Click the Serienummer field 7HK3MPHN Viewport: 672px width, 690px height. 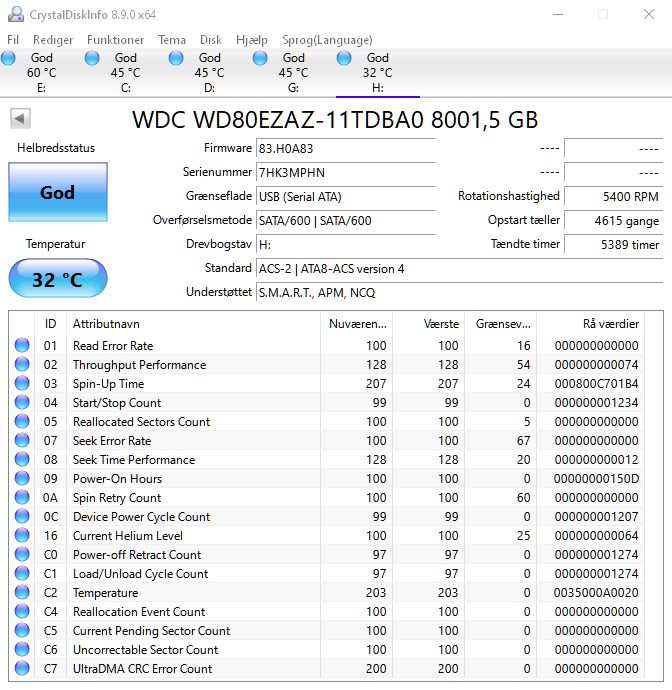(x=345, y=172)
